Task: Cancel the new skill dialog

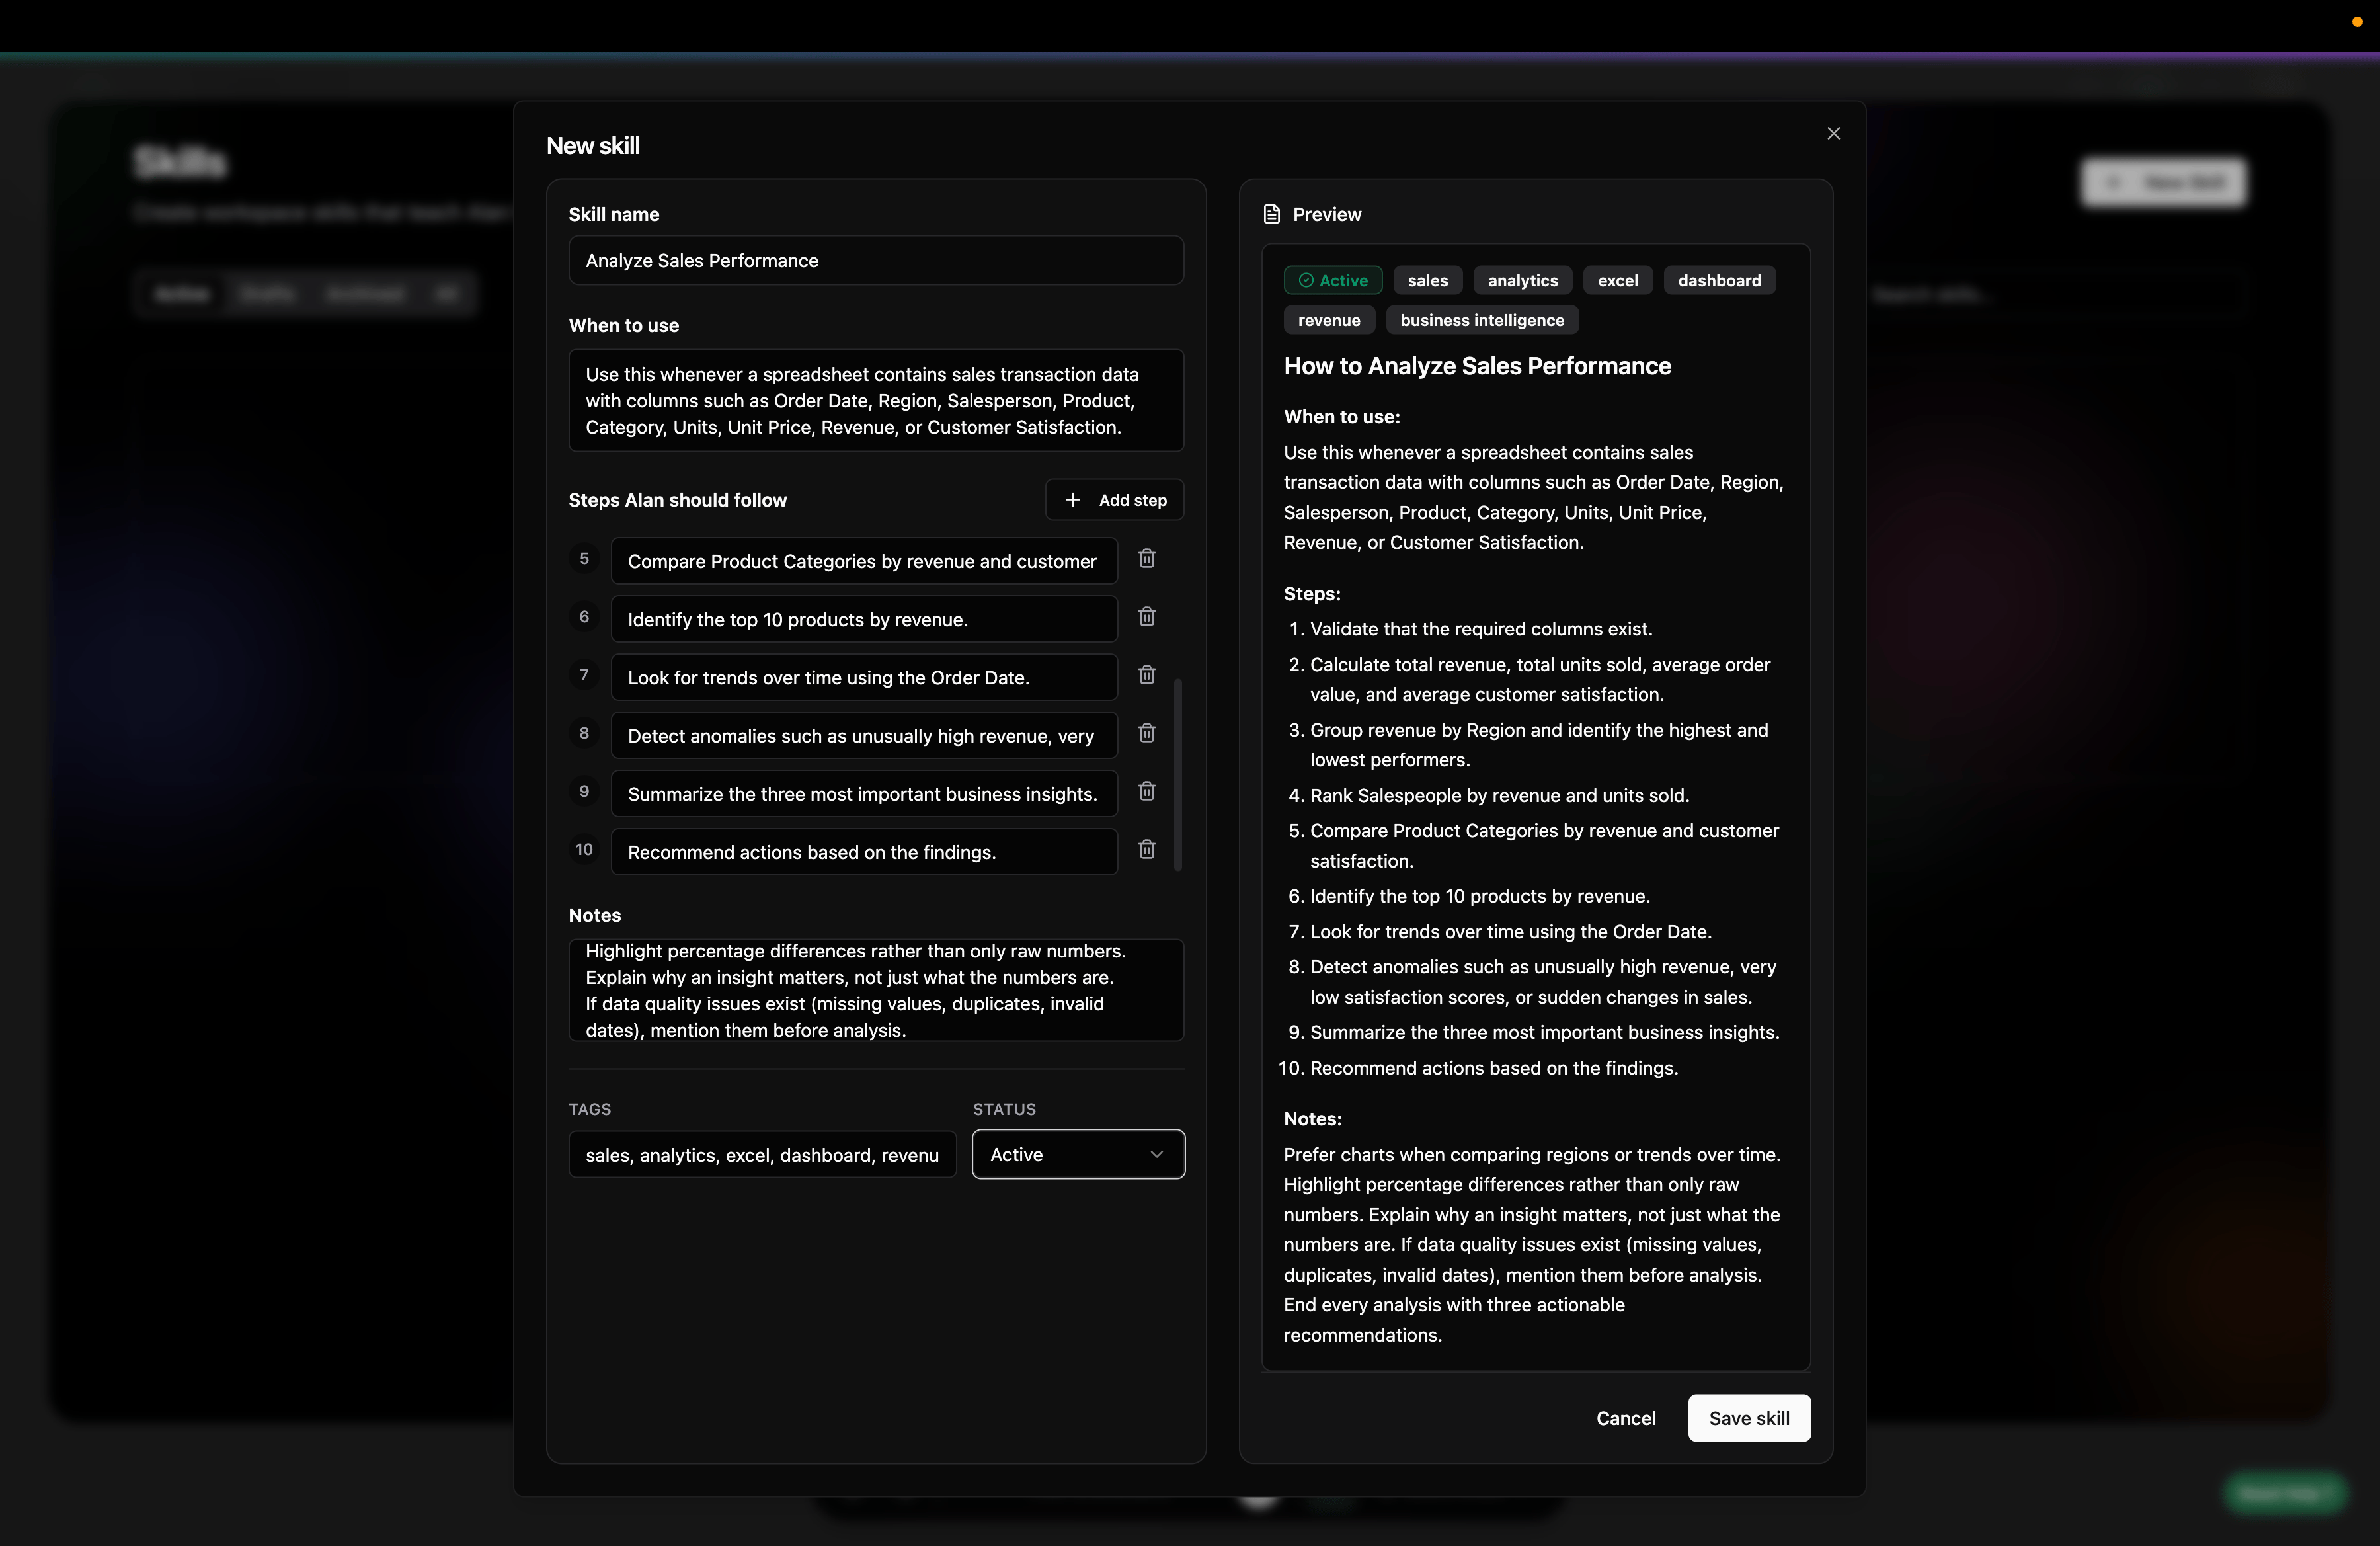Action: pos(1626,1418)
